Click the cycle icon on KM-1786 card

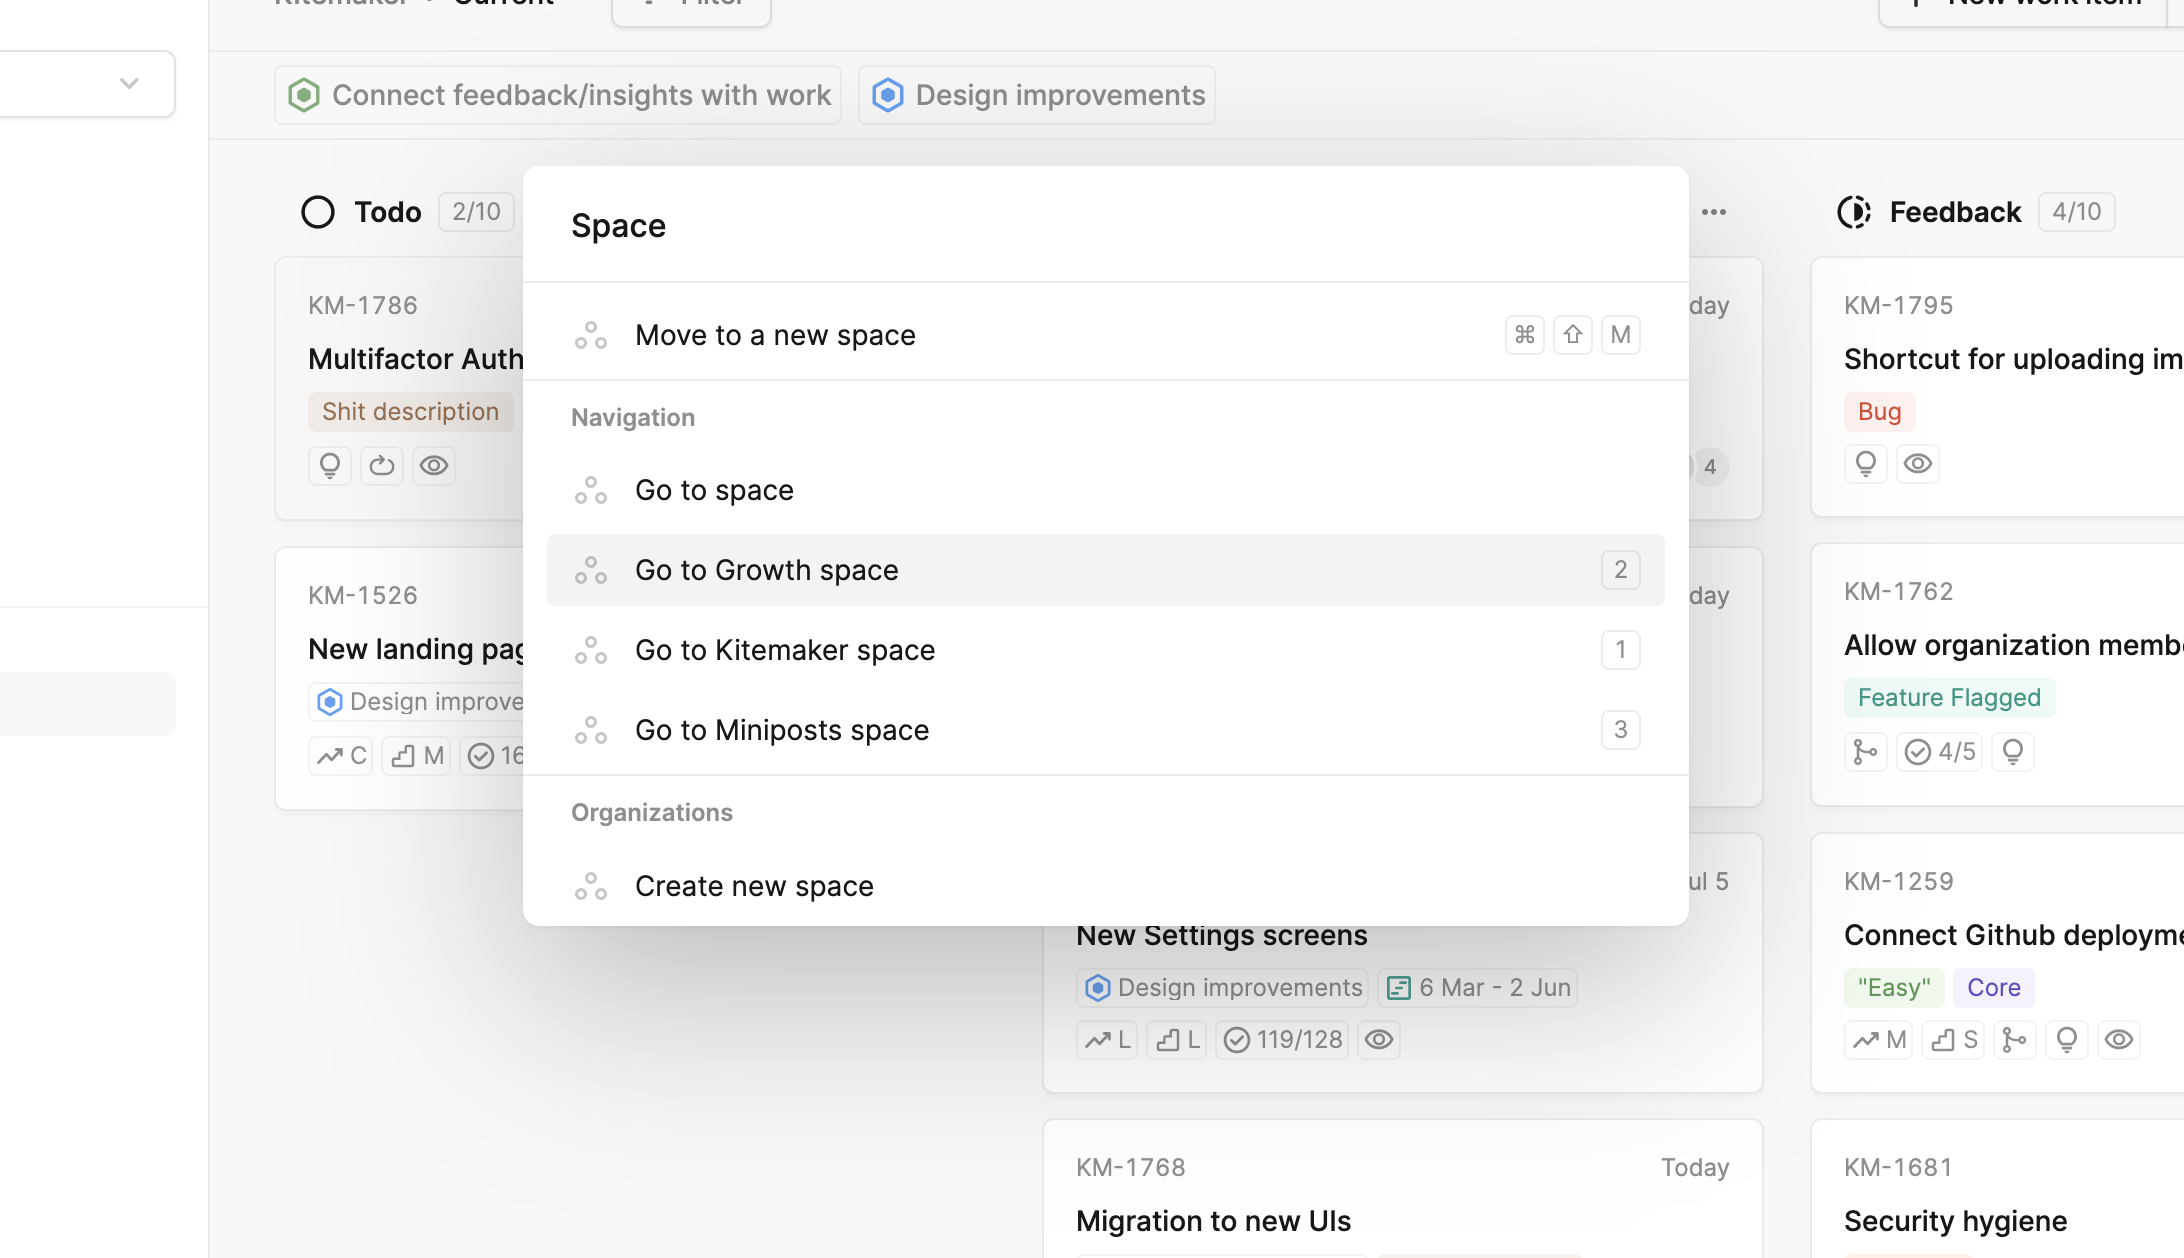coord(382,466)
